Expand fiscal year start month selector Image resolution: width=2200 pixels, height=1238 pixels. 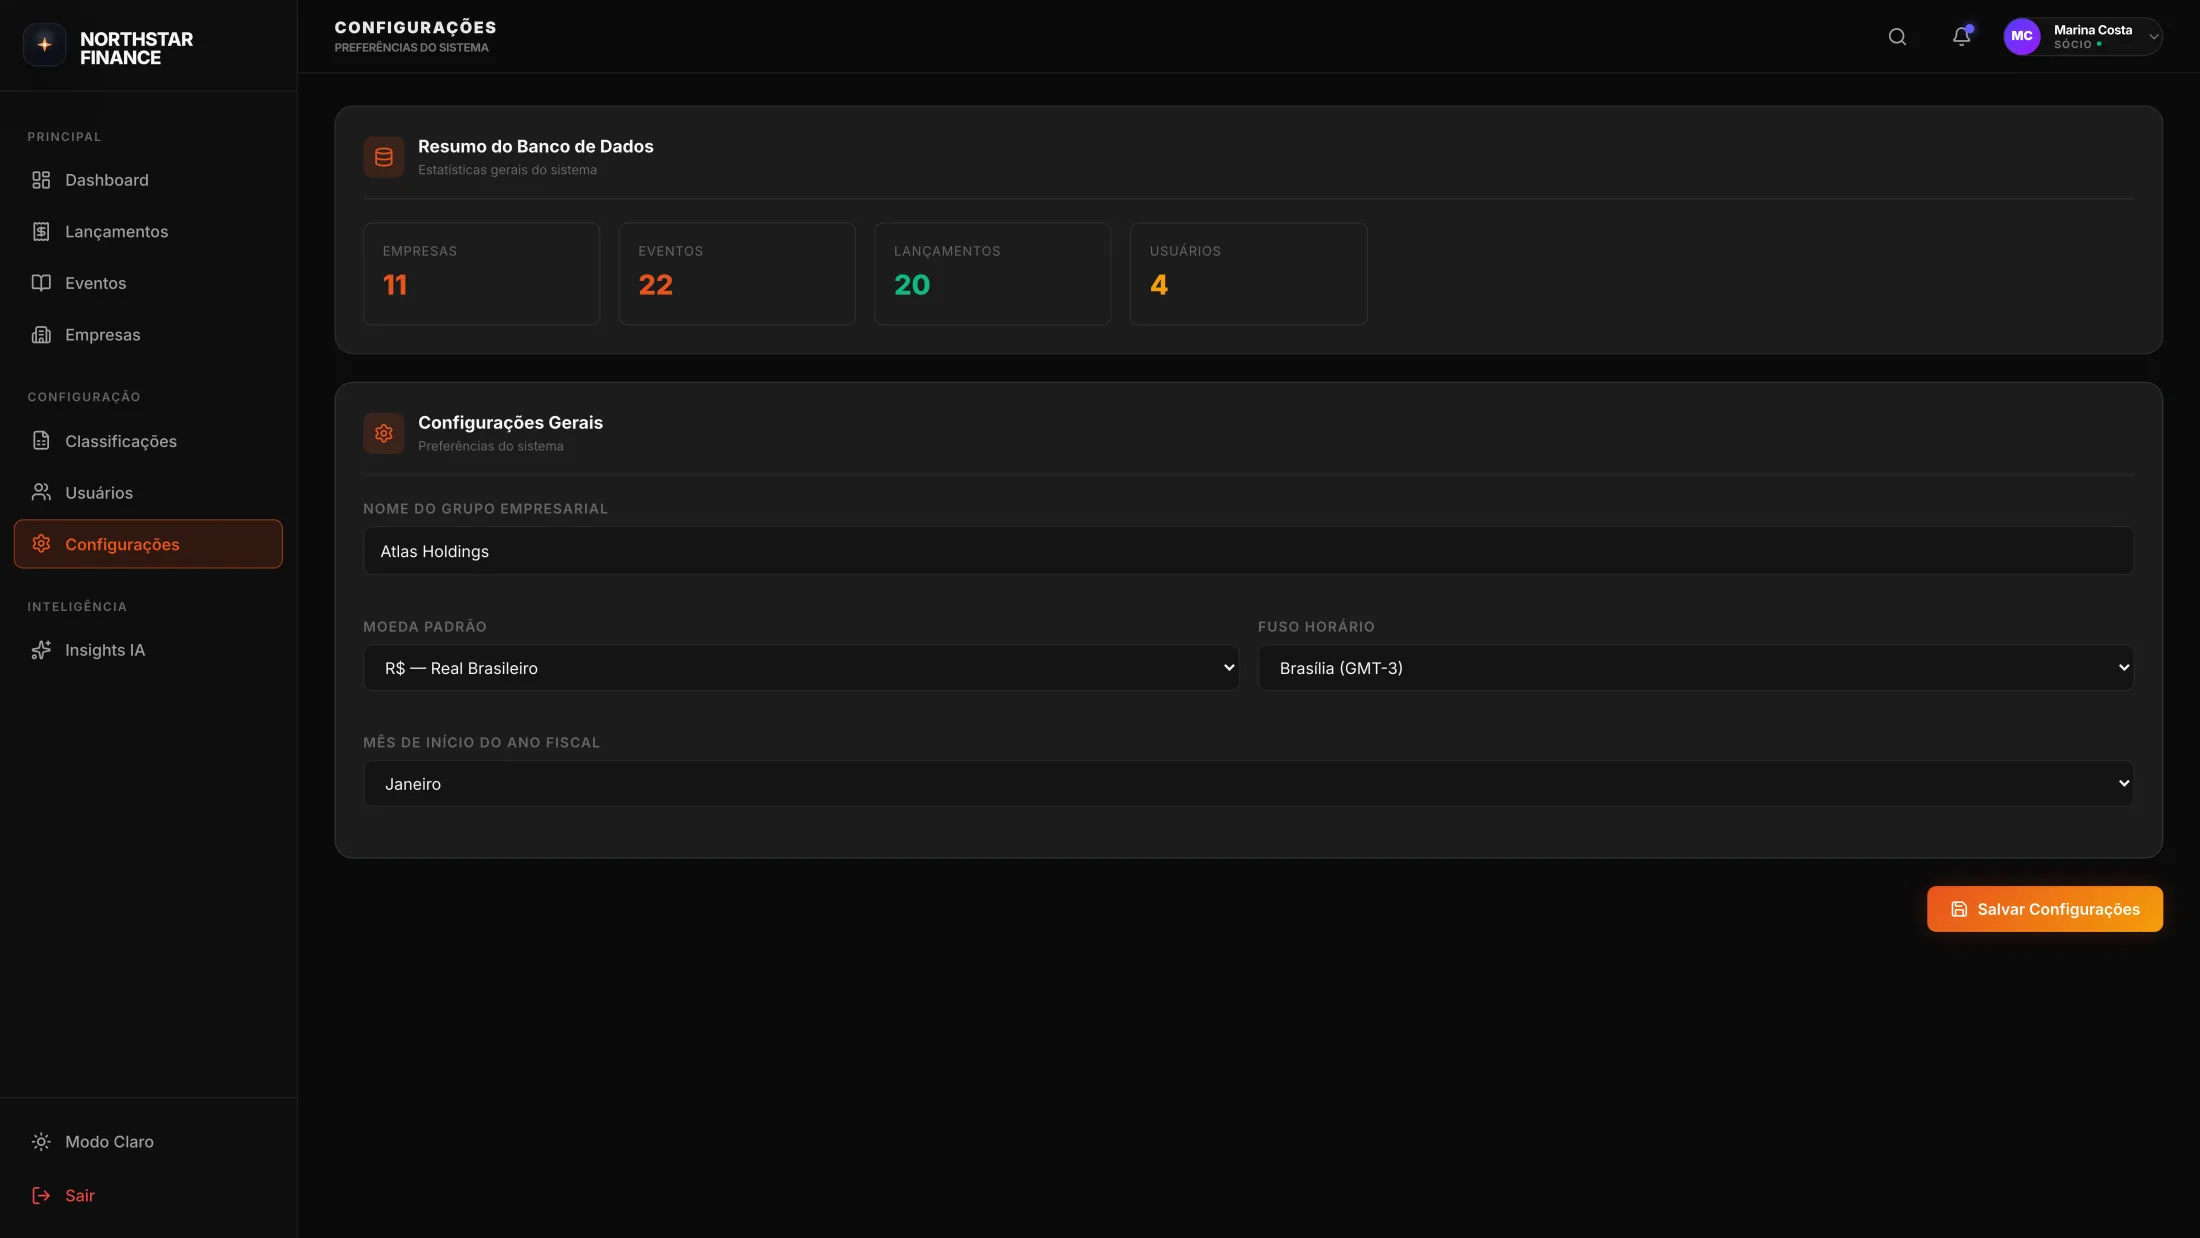1247,784
